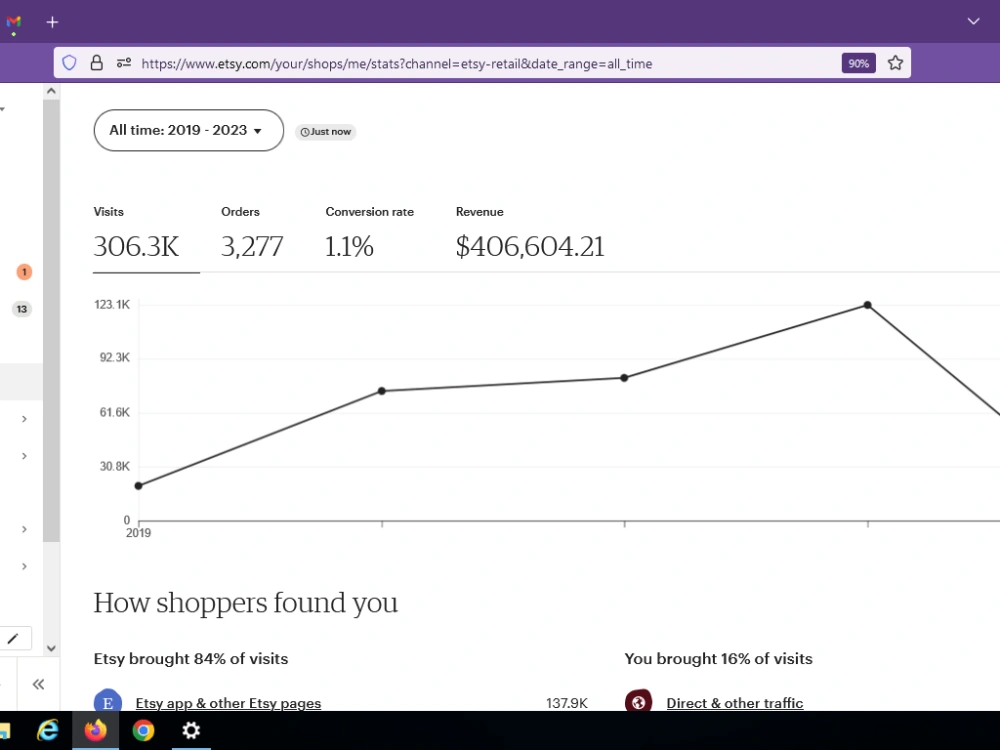This screenshot has width=1000, height=750.
Task: Click the How shoppers found you heading
Action: [x=246, y=603]
